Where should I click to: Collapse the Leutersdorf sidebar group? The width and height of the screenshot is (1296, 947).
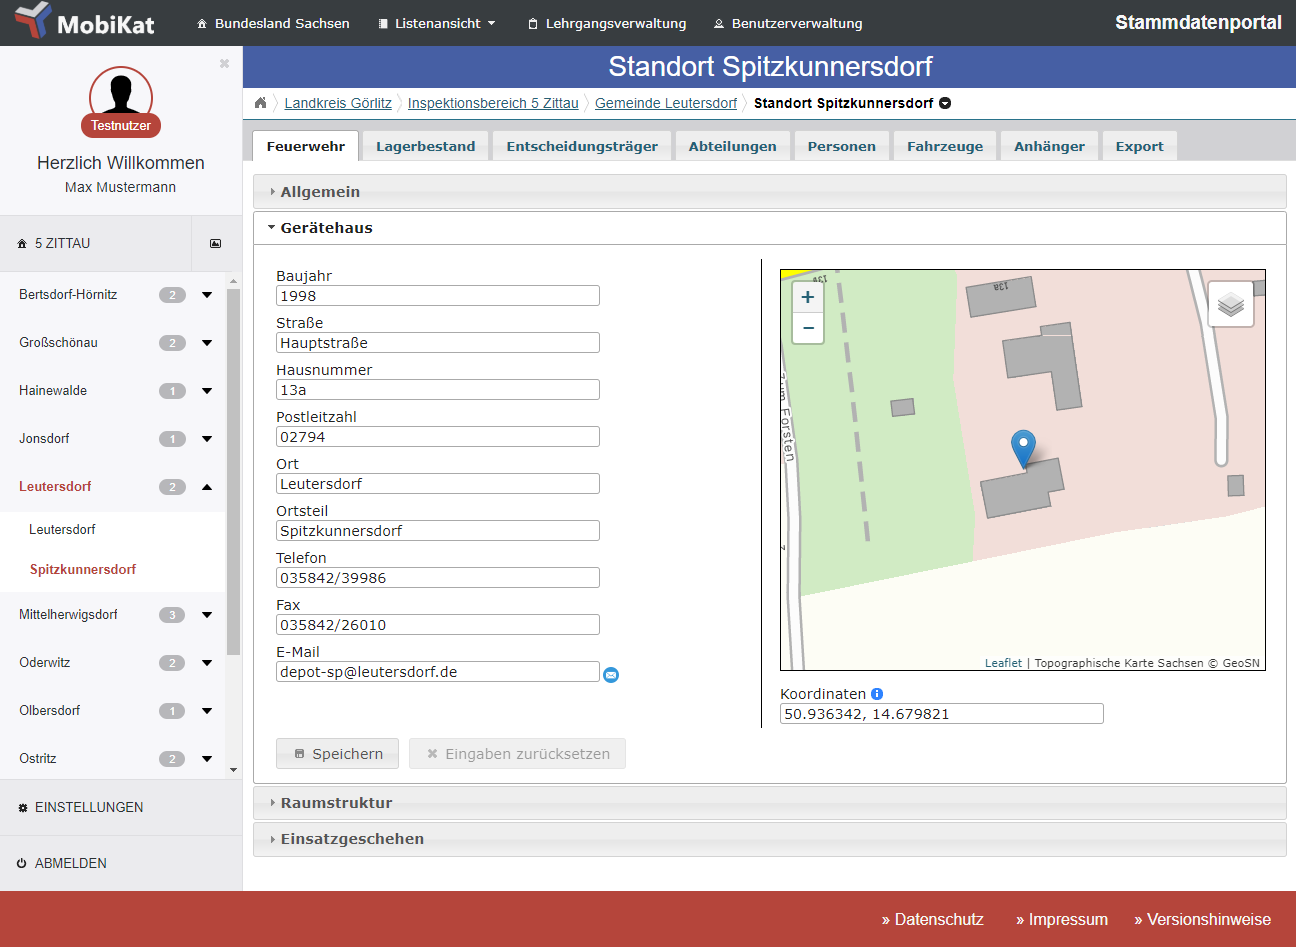pos(207,487)
